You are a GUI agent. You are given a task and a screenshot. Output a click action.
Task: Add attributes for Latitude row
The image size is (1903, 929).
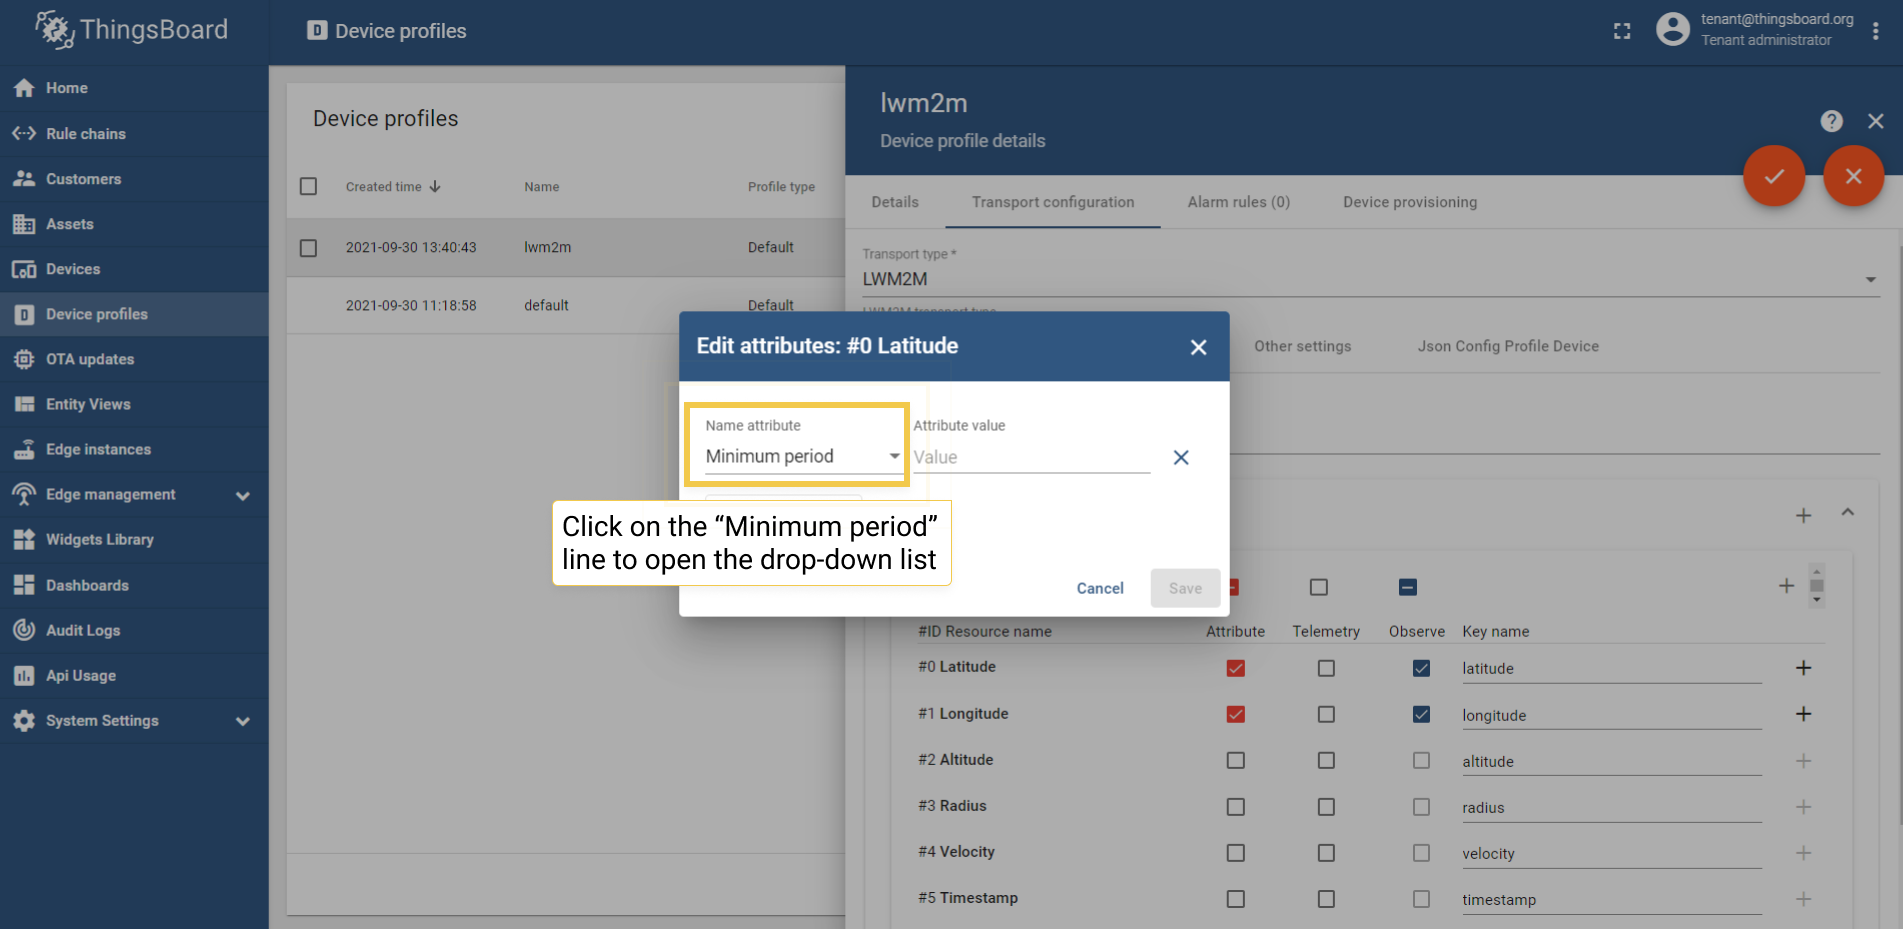pos(1803,667)
